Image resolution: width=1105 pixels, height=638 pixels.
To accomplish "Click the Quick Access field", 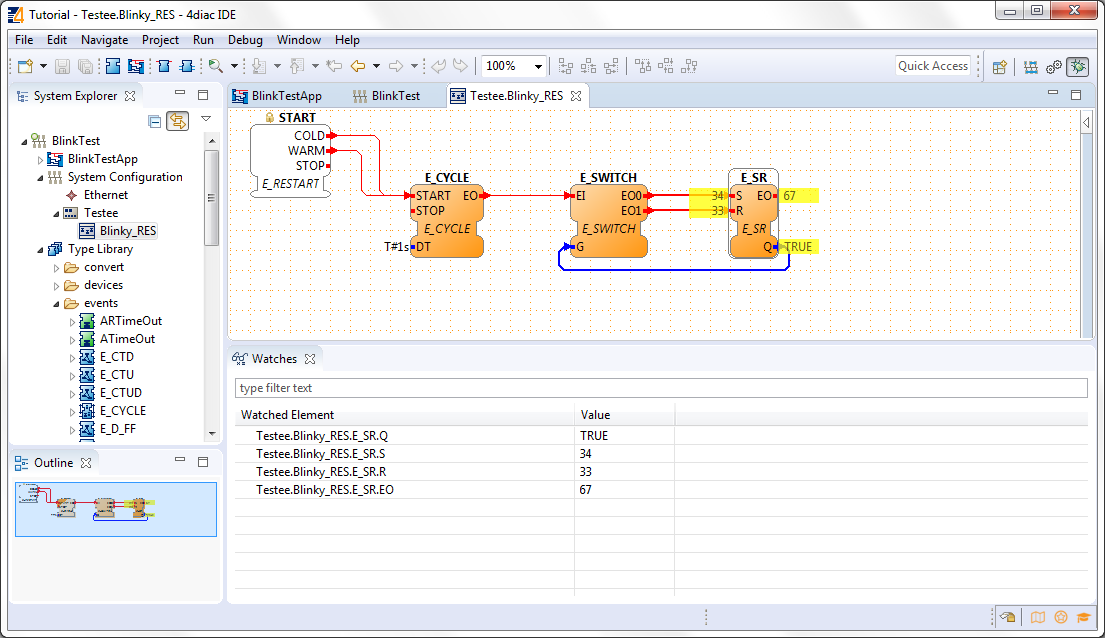I will pyautogui.click(x=932, y=66).
